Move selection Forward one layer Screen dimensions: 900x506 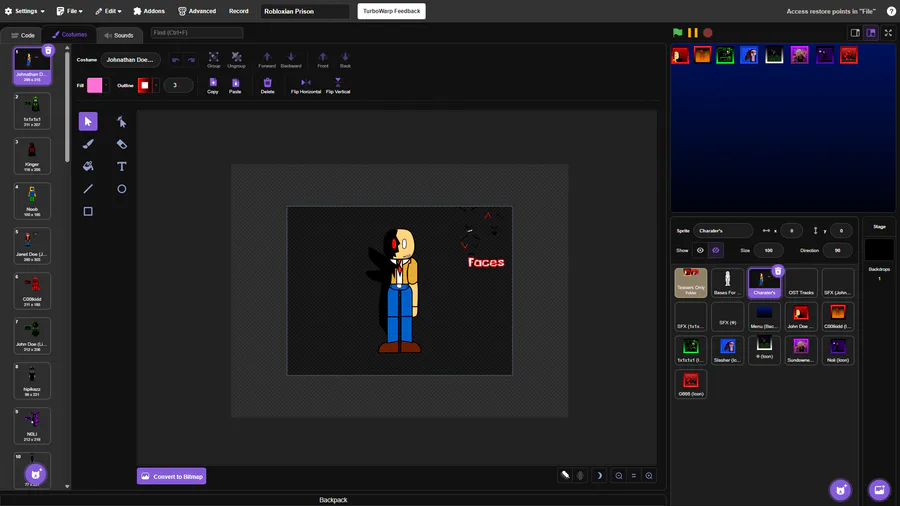click(267, 60)
